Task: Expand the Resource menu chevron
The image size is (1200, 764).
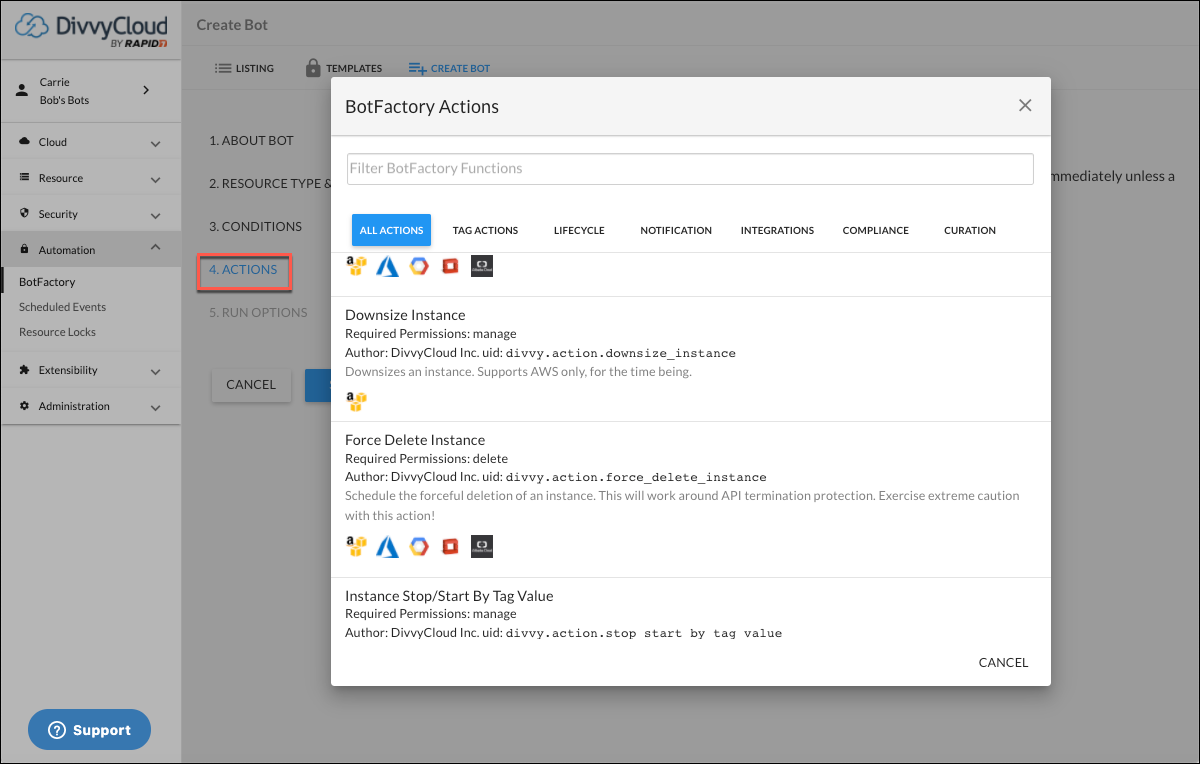Action: 155,179
